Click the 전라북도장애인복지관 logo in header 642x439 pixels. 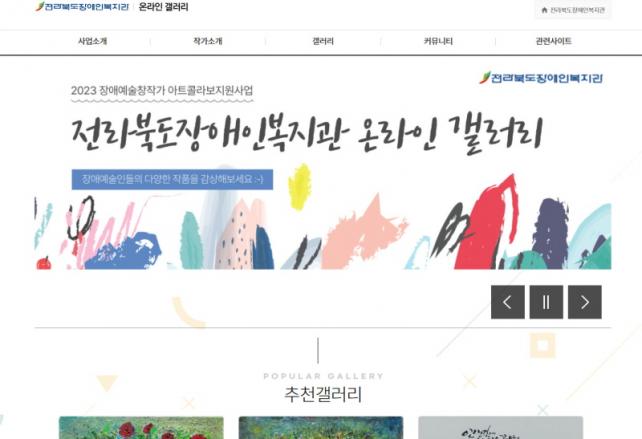click(82, 7)
